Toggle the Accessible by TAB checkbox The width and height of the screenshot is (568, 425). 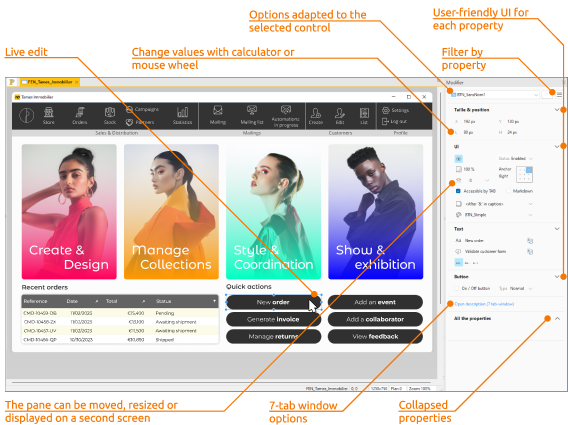458,191
